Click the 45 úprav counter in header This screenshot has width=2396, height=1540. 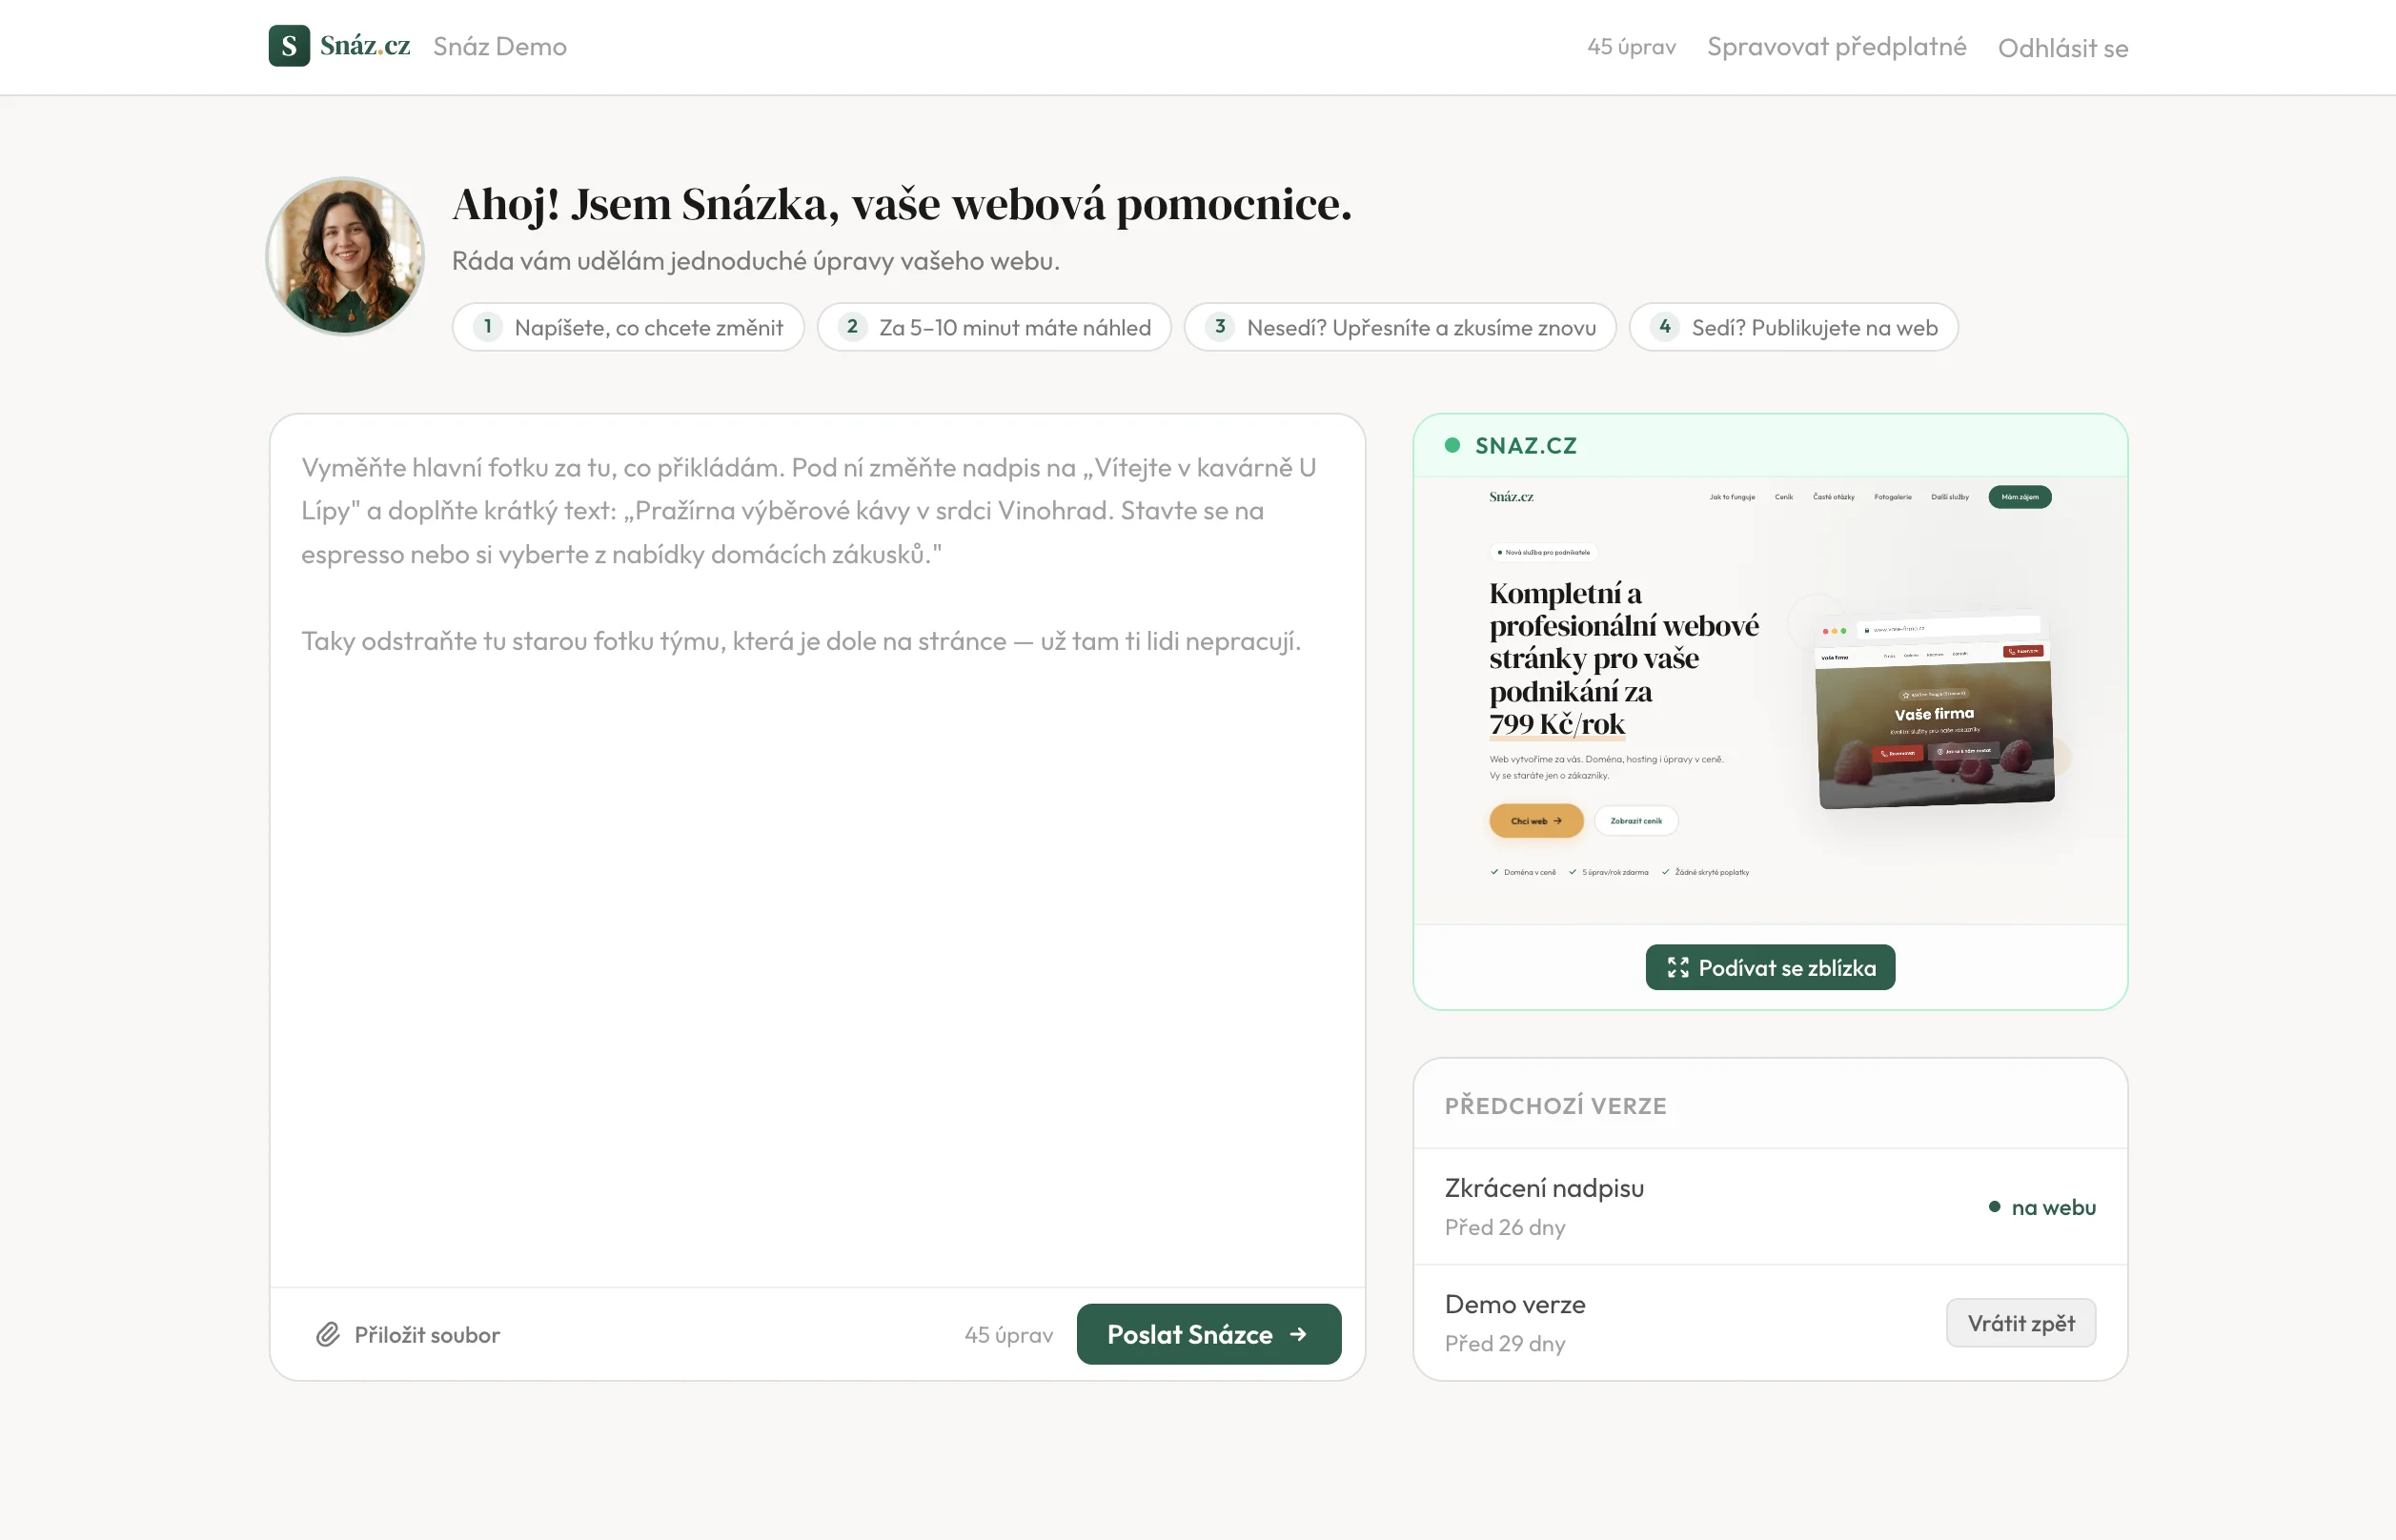1631,47
